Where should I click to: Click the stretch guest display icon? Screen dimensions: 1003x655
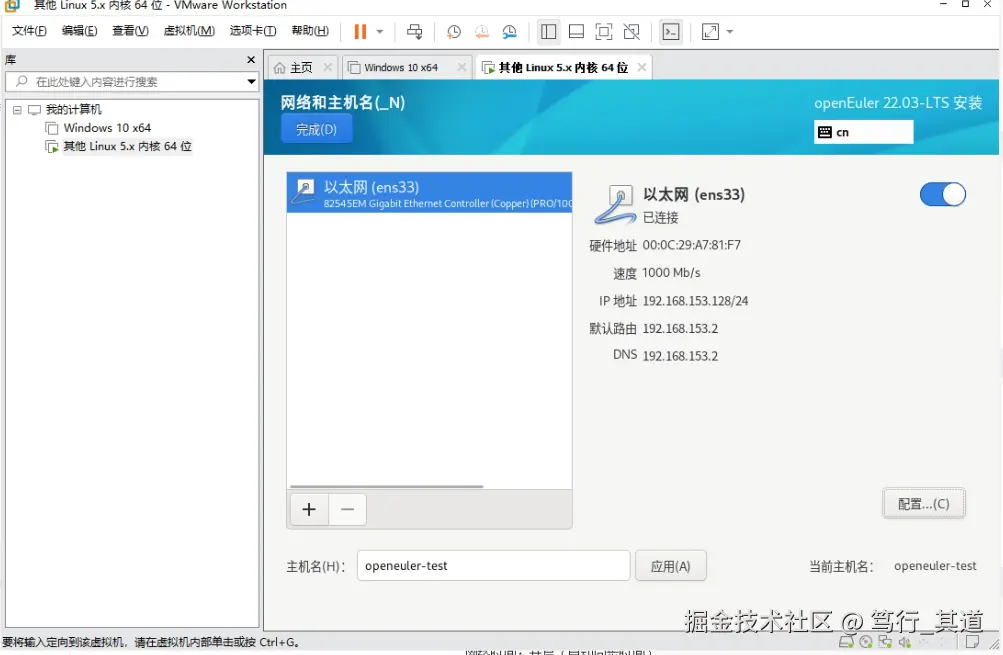click(x=710, y=31)
